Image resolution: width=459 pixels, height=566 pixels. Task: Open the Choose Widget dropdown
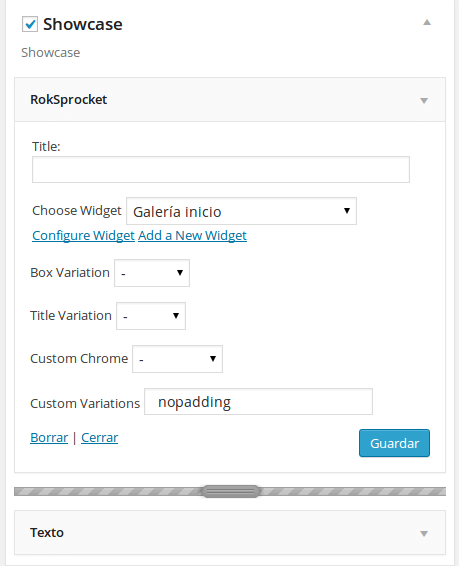pos(241,211)
